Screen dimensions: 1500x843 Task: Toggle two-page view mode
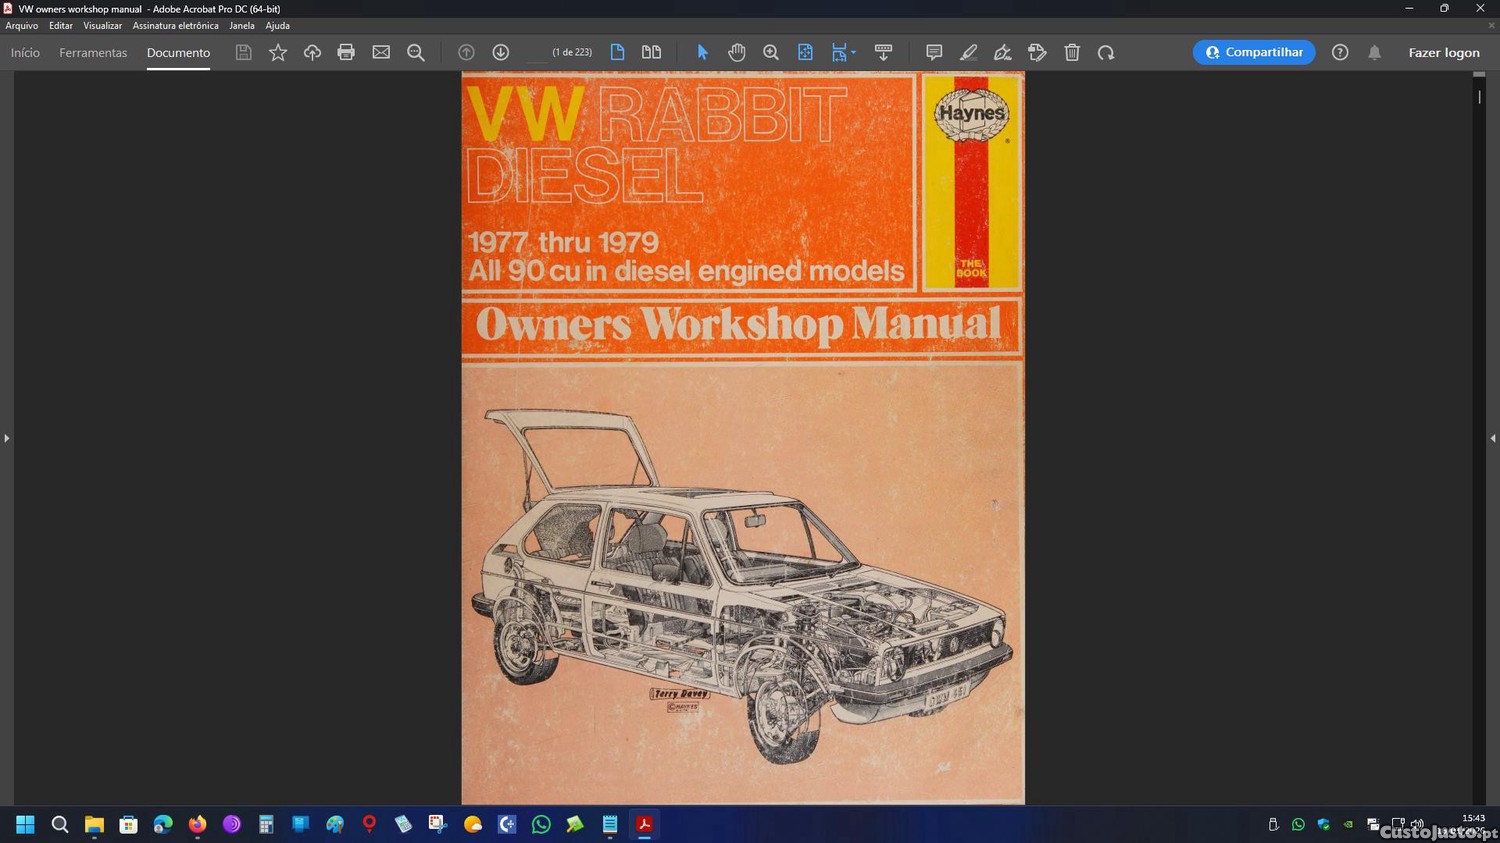(x=651, y=52)
